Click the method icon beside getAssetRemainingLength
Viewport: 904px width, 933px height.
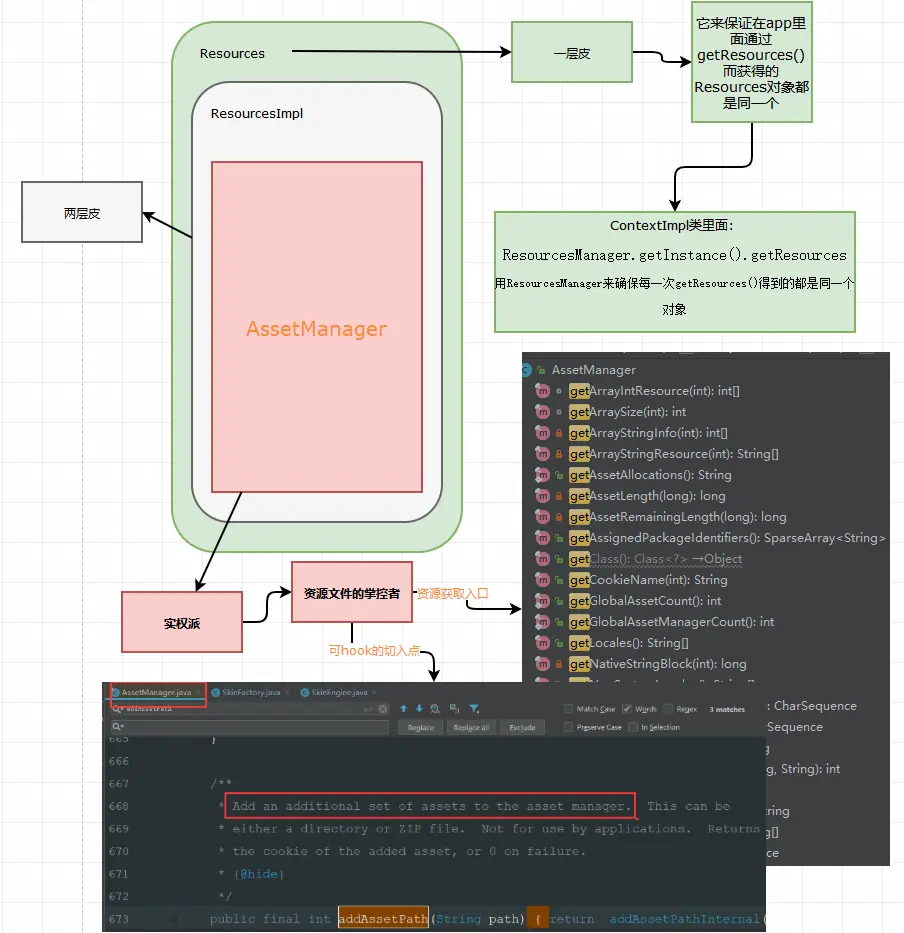coord(542,517)
